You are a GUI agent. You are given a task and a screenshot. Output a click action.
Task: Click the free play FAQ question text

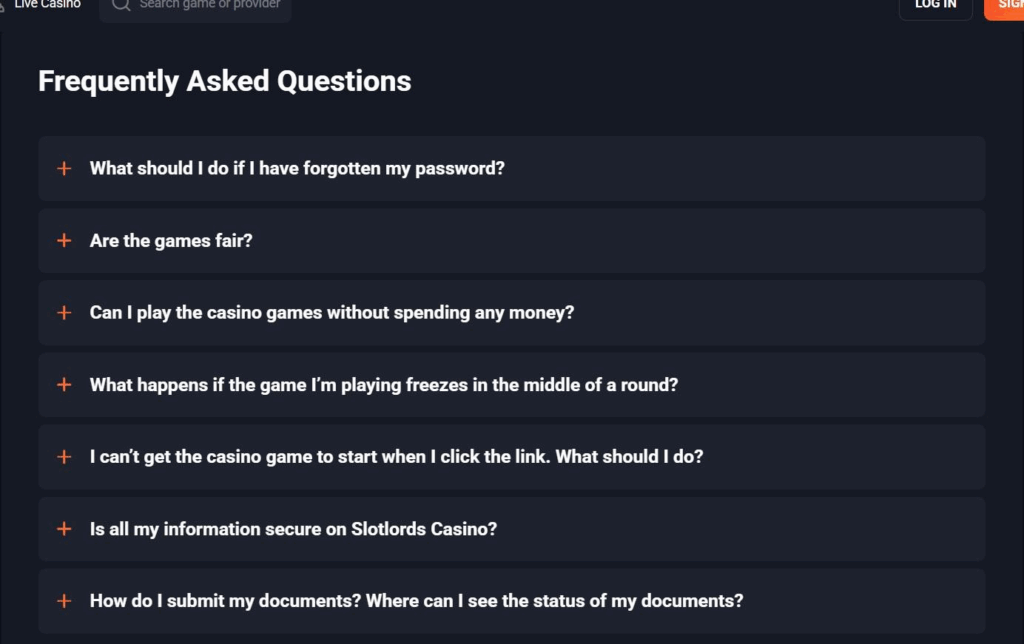331,312
